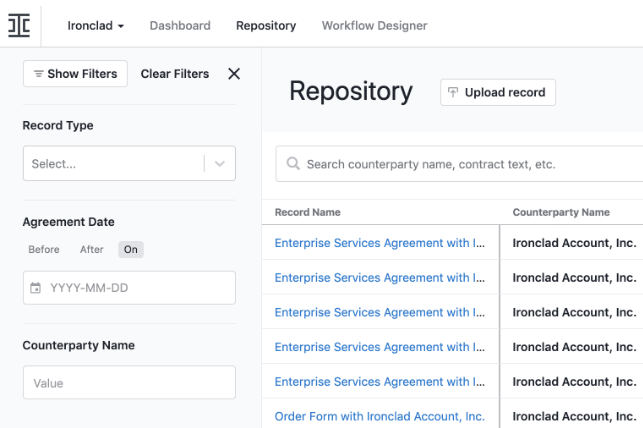Open the Order Form with Ironclad Account record

379,416
